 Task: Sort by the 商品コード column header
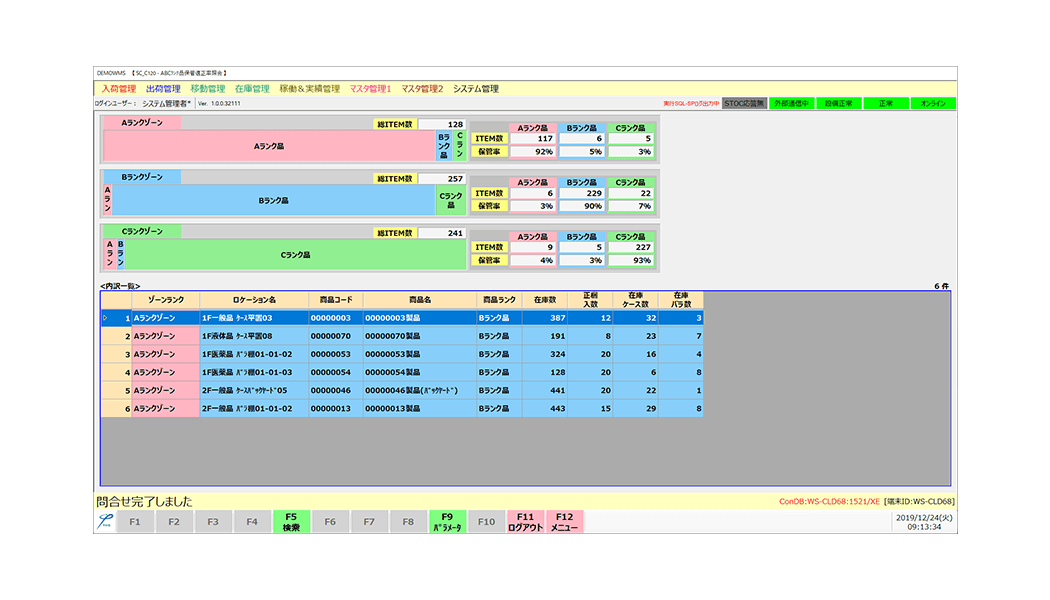click(336, 300)
